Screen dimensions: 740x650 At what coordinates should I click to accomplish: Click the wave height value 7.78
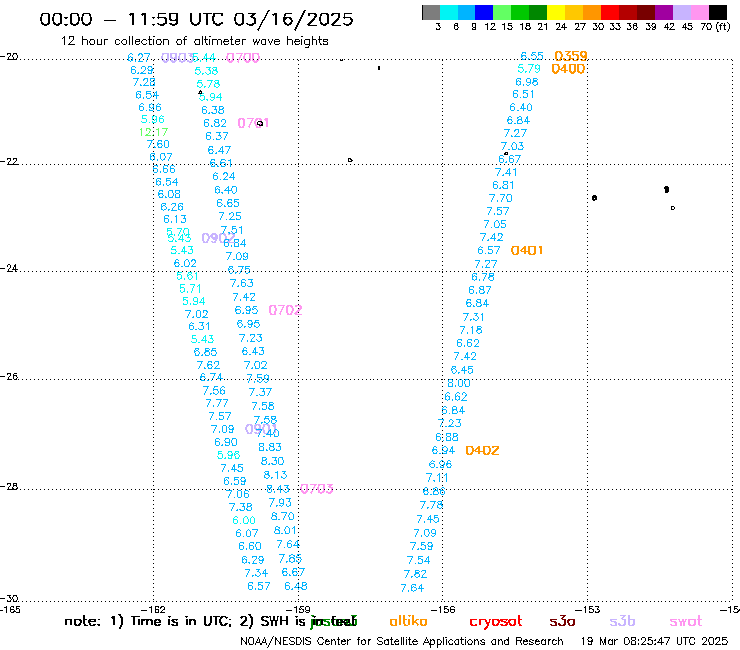[x=431, y=505]
